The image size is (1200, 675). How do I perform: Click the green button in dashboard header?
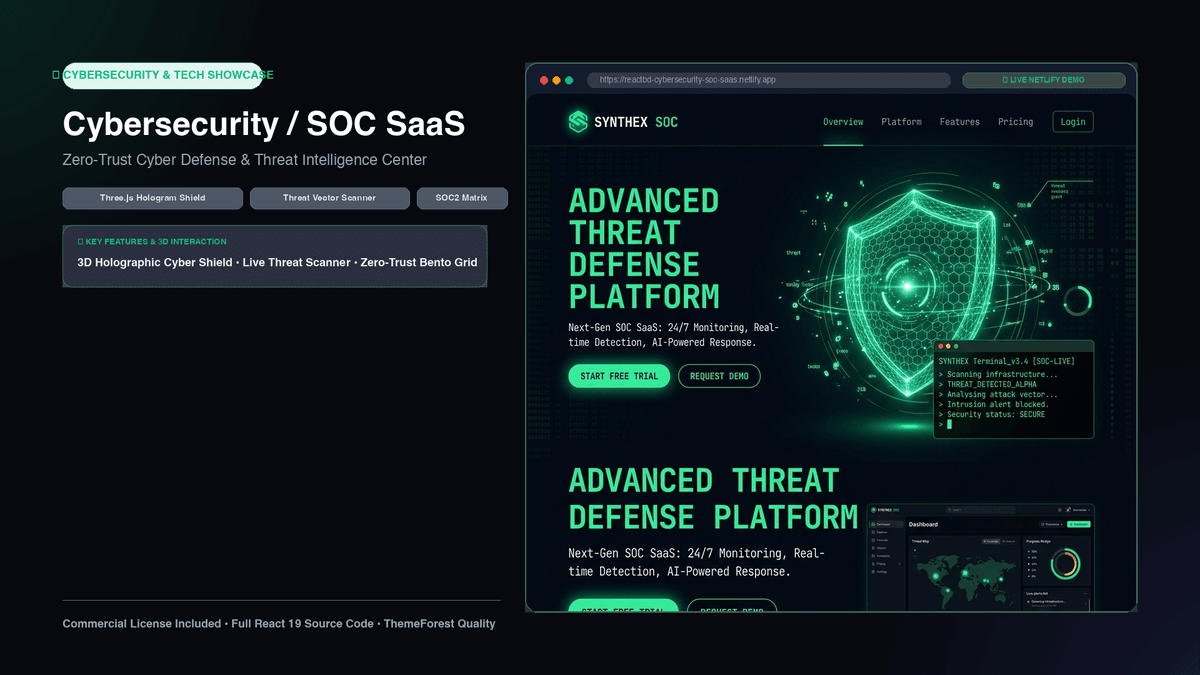click(x=1079, y=524)
